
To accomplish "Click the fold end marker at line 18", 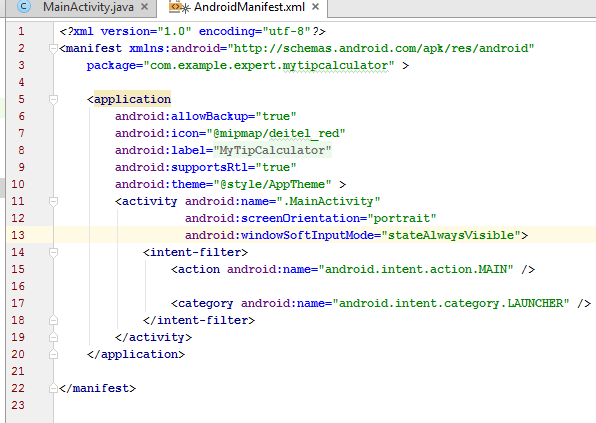I will [53, 320].
